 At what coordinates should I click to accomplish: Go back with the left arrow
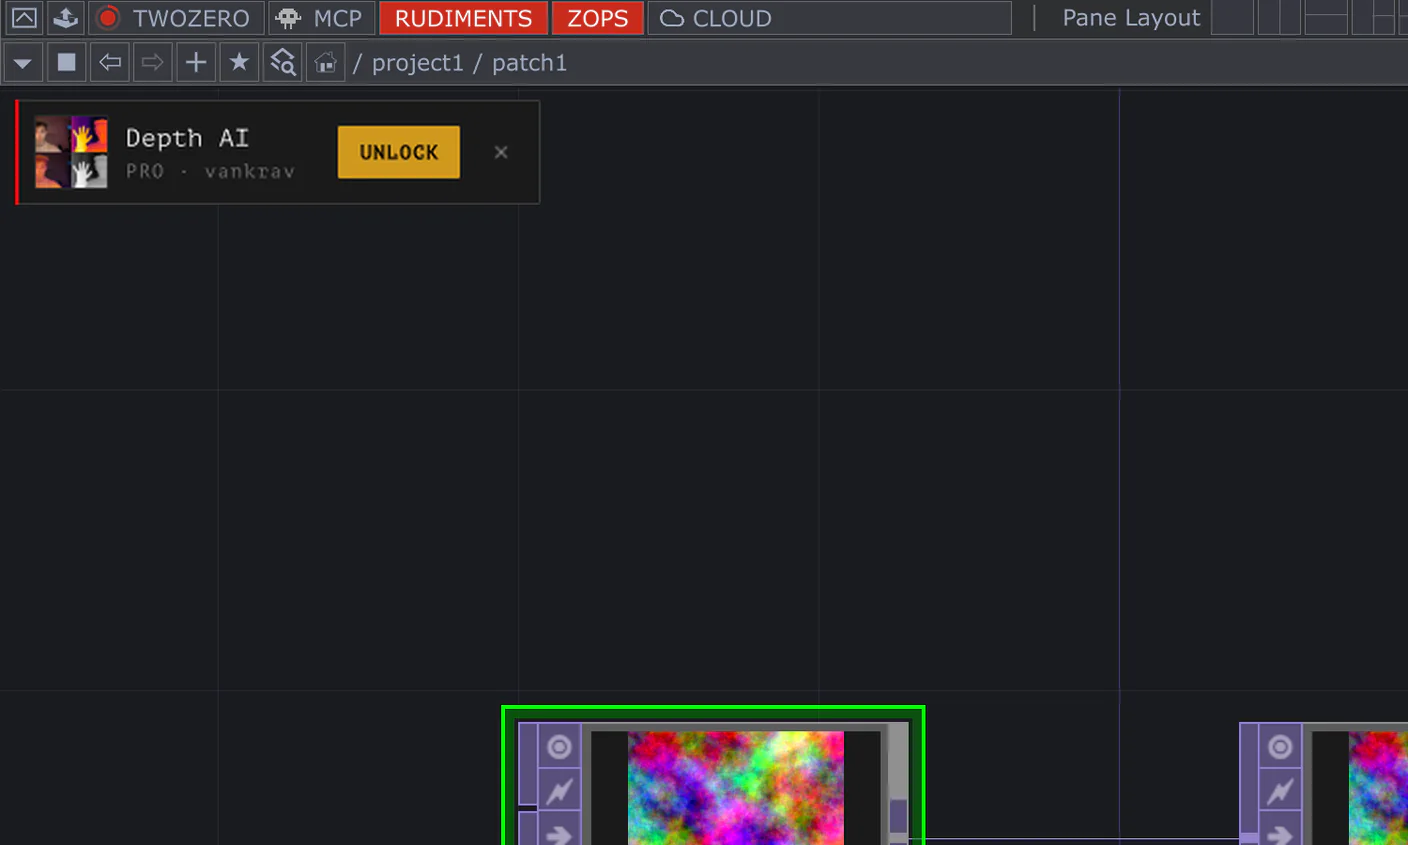110,63
